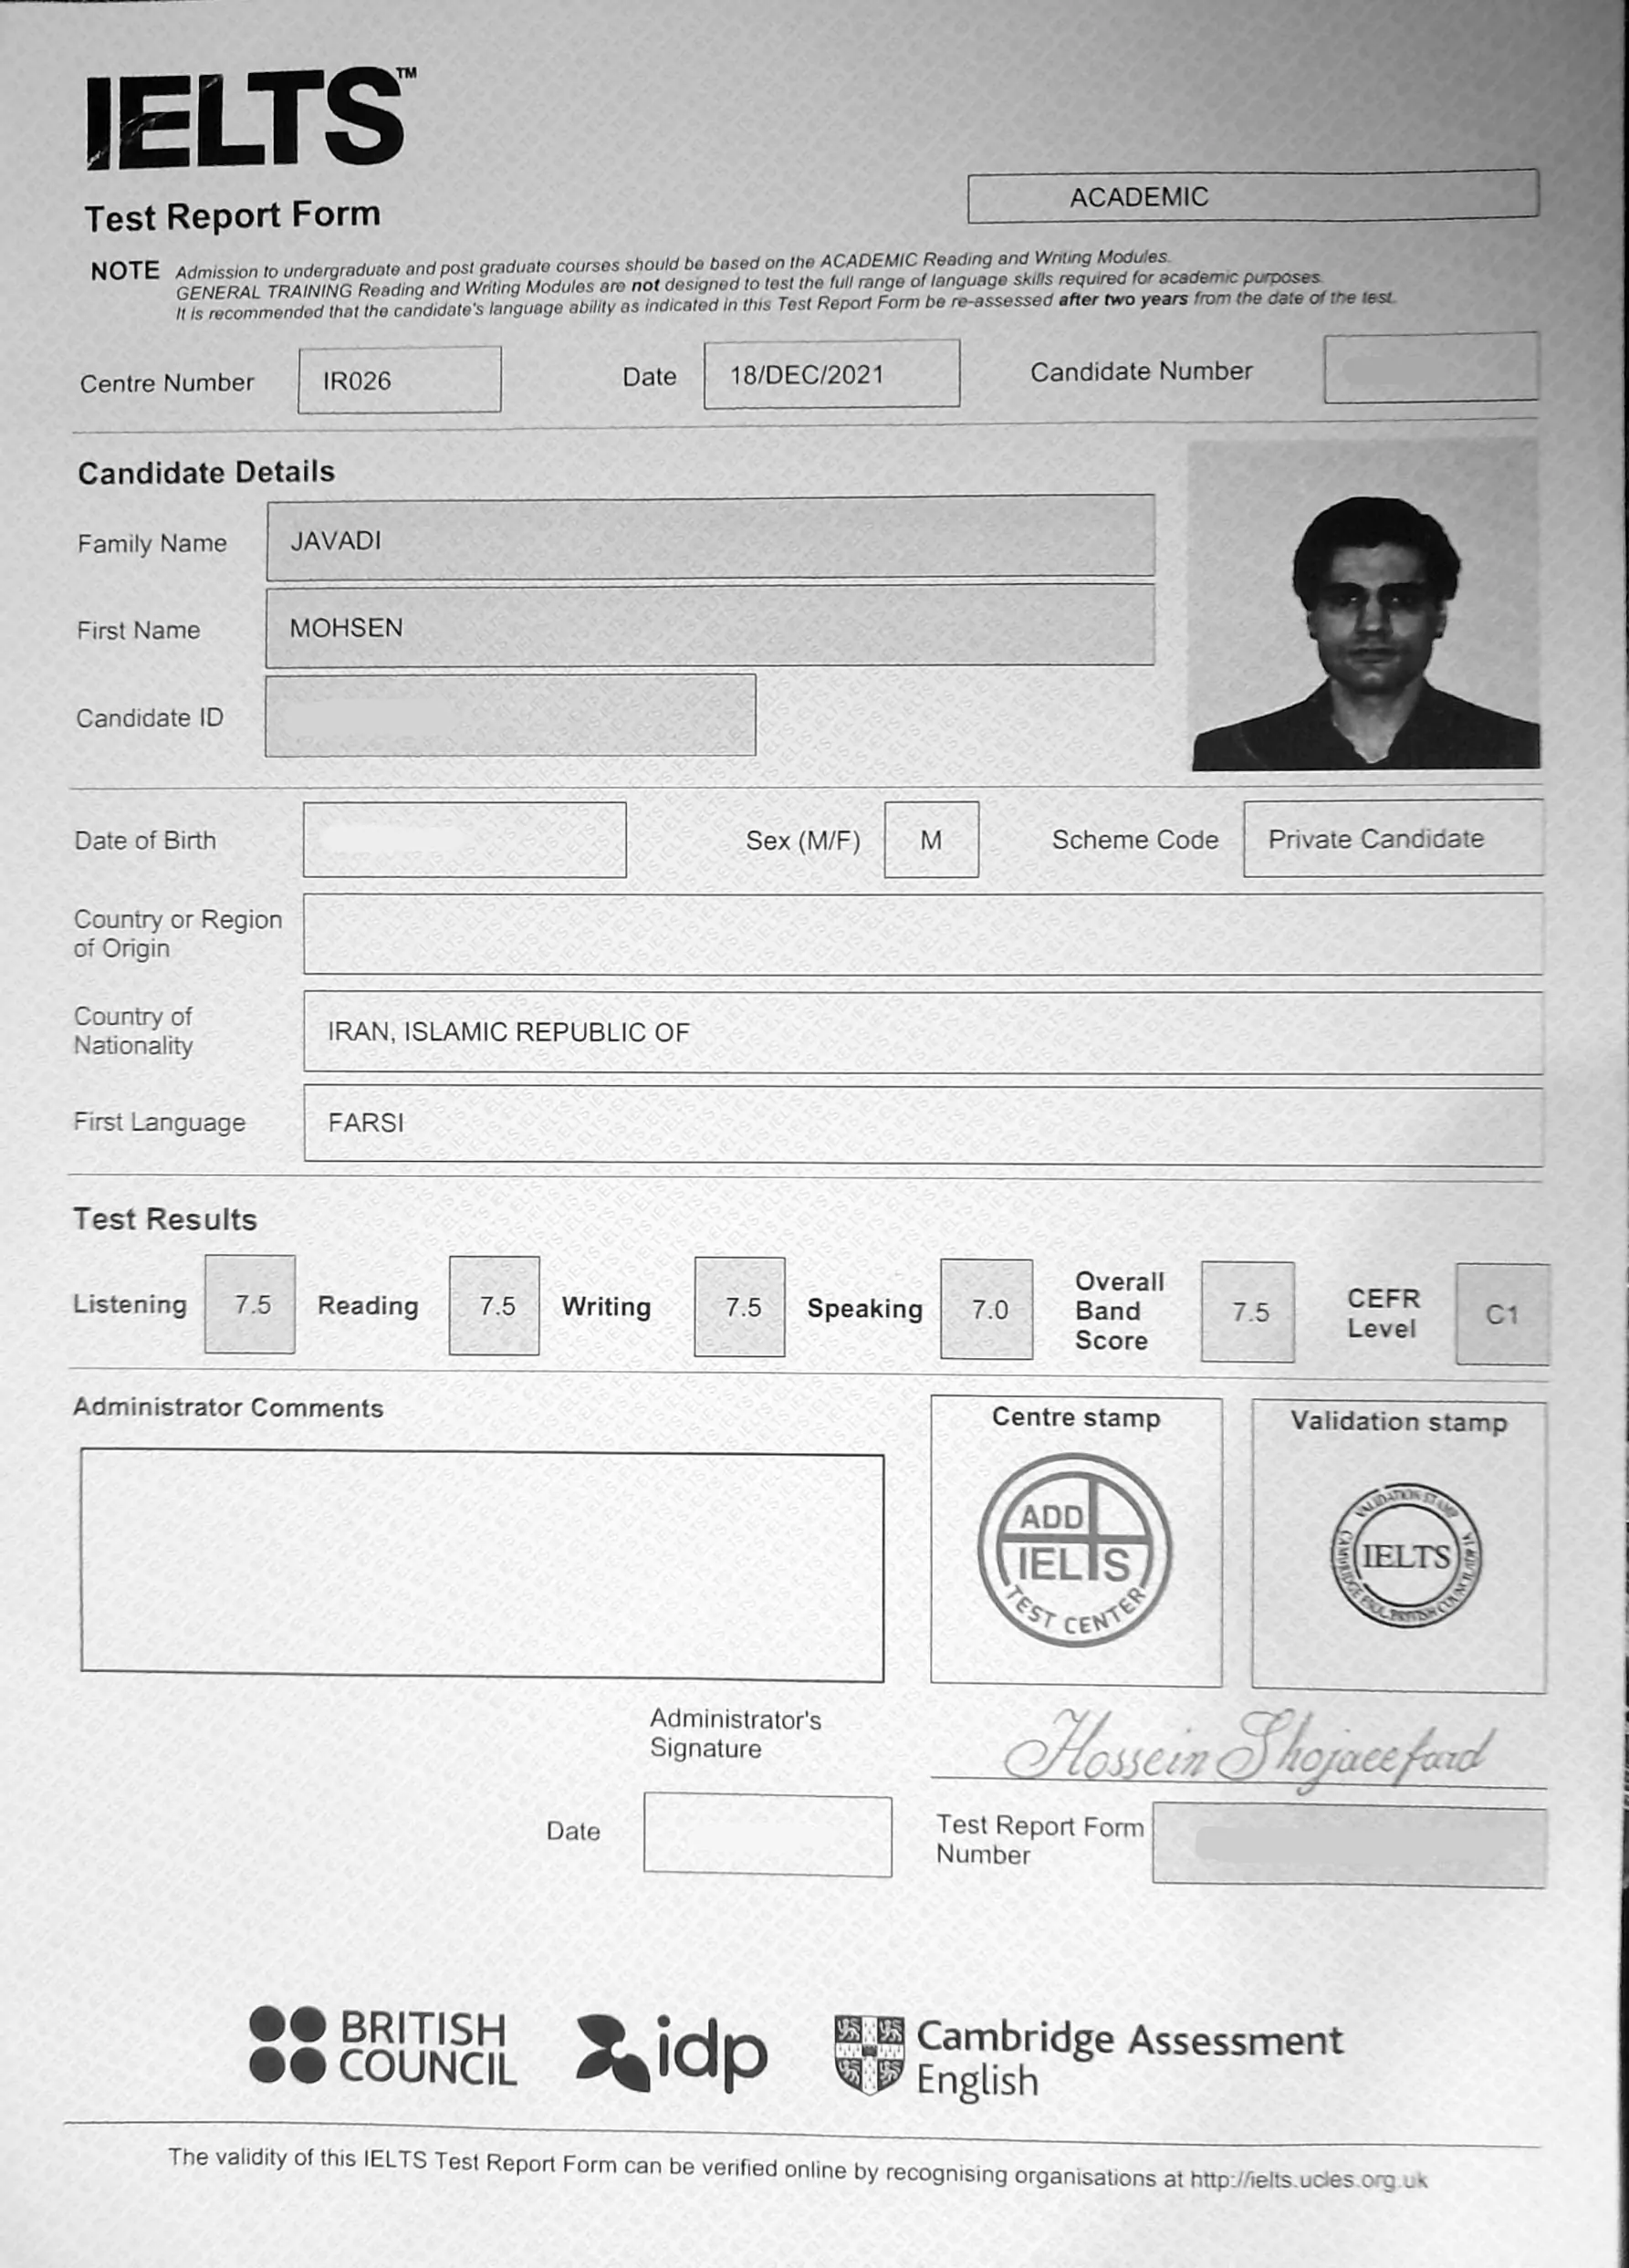The image size is (1629, 2268).
Task: Click the Administrator's Signature label
Action: pos(735,1733)
